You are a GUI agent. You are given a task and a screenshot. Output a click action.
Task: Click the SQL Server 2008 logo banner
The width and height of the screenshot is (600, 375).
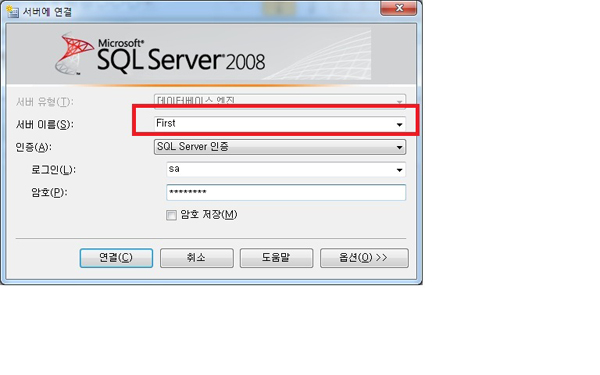pos(211,54)
